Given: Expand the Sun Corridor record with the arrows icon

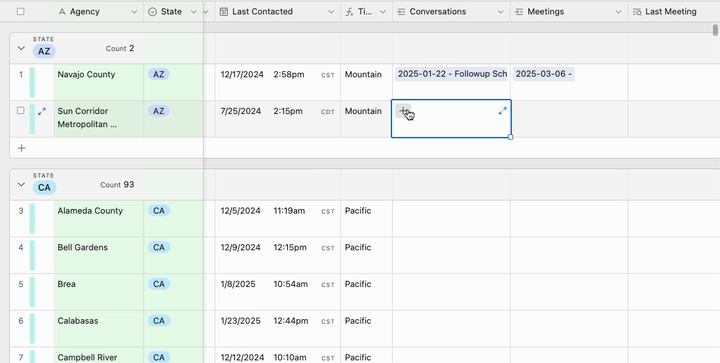Looking at the screenshot, I should [42, 111].
